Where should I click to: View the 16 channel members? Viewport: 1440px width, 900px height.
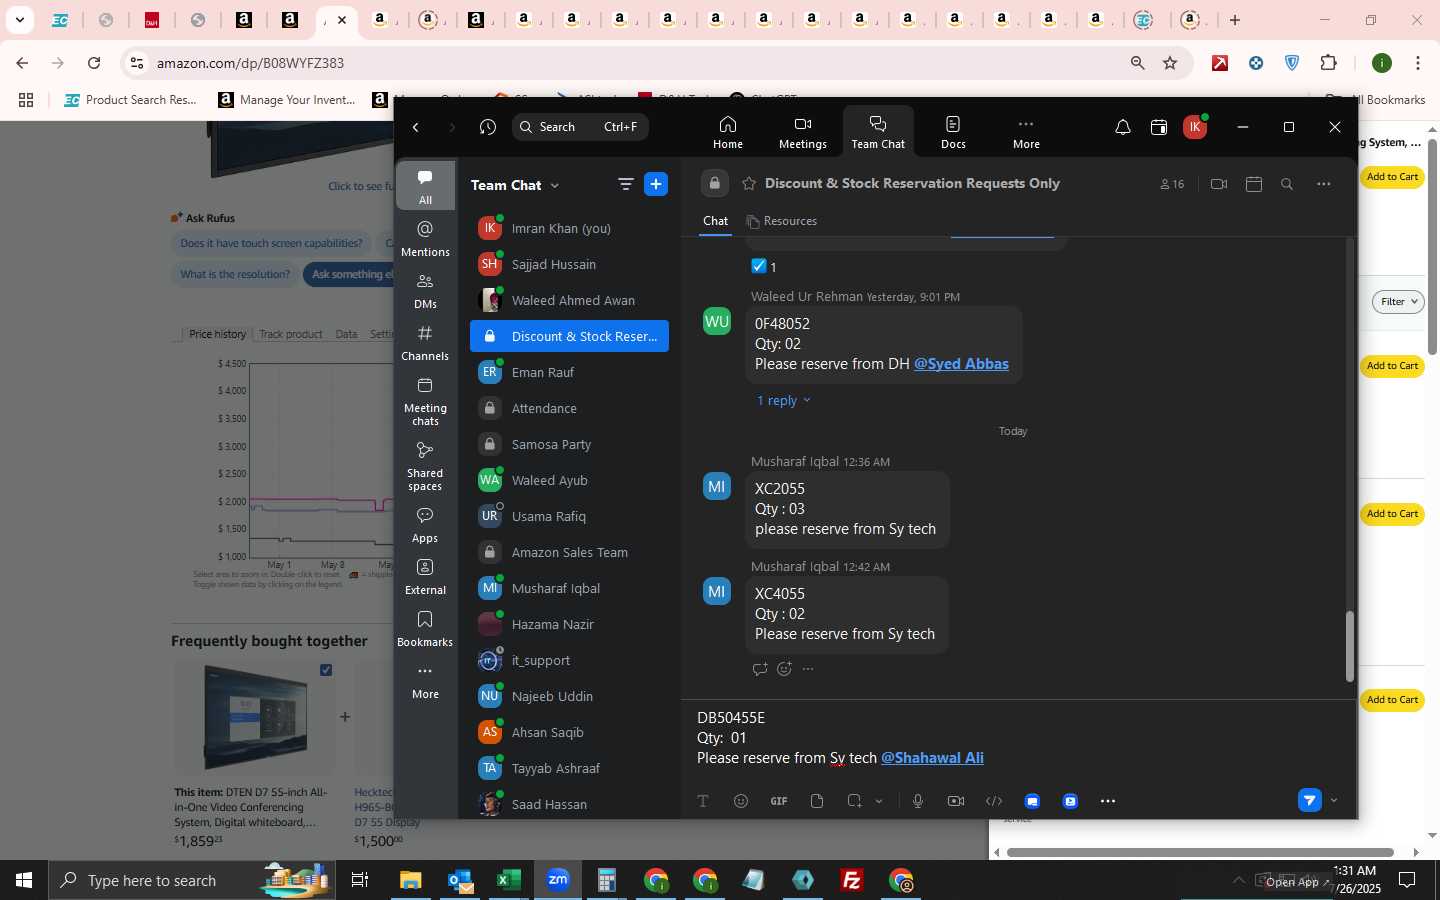pos(1172,184)
